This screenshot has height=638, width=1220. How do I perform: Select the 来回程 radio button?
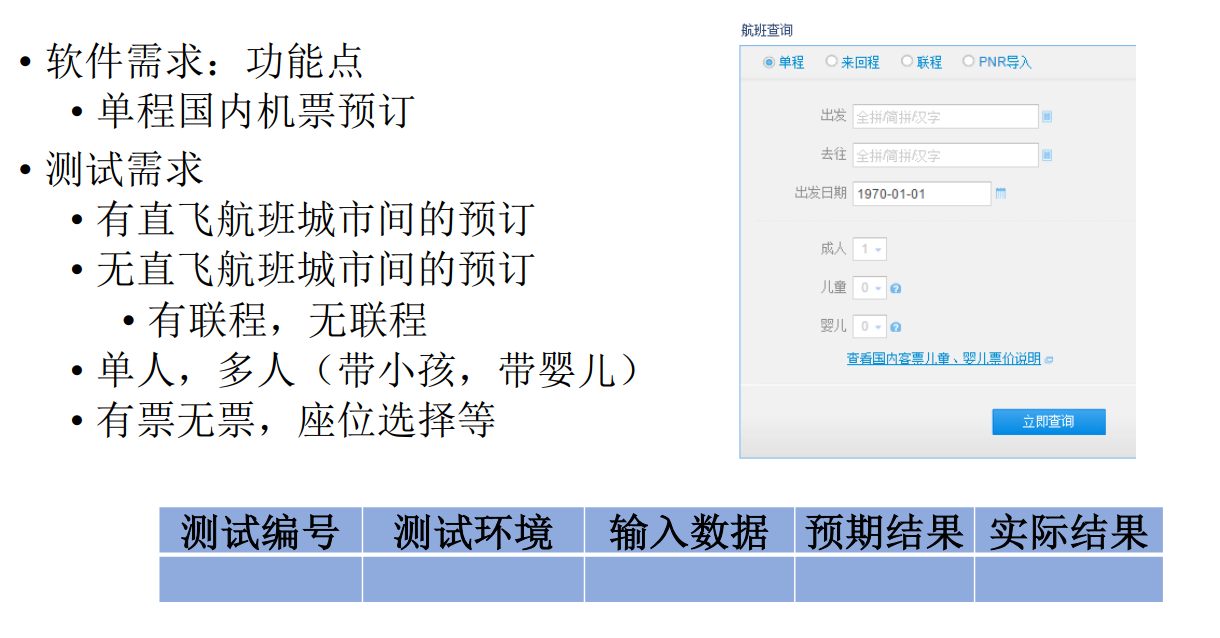coord(831,62)
